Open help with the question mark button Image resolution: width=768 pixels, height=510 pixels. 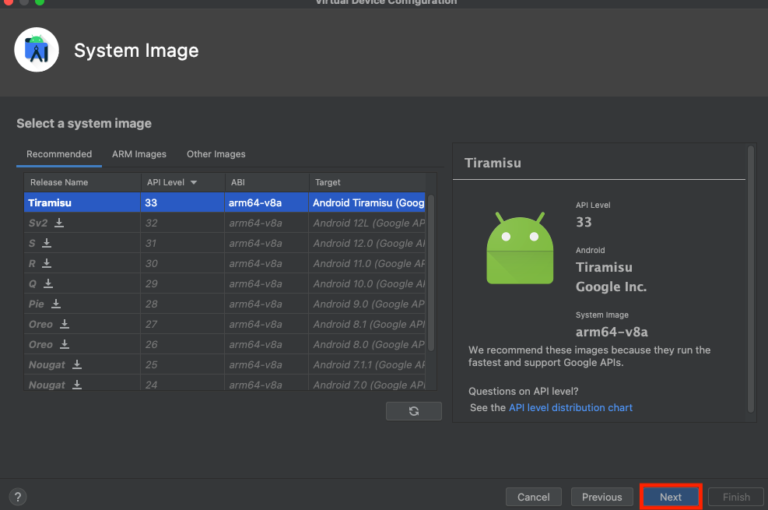[18, 497]
